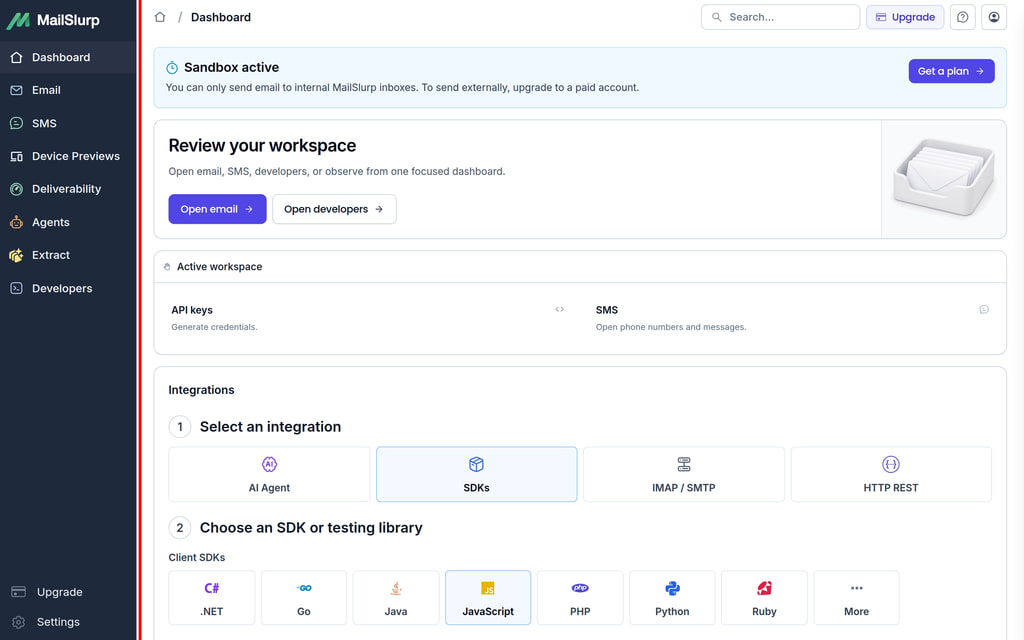Open Settings in the sidebar
The width and height of the screenshot is (1024, 640).
(68, 622)
